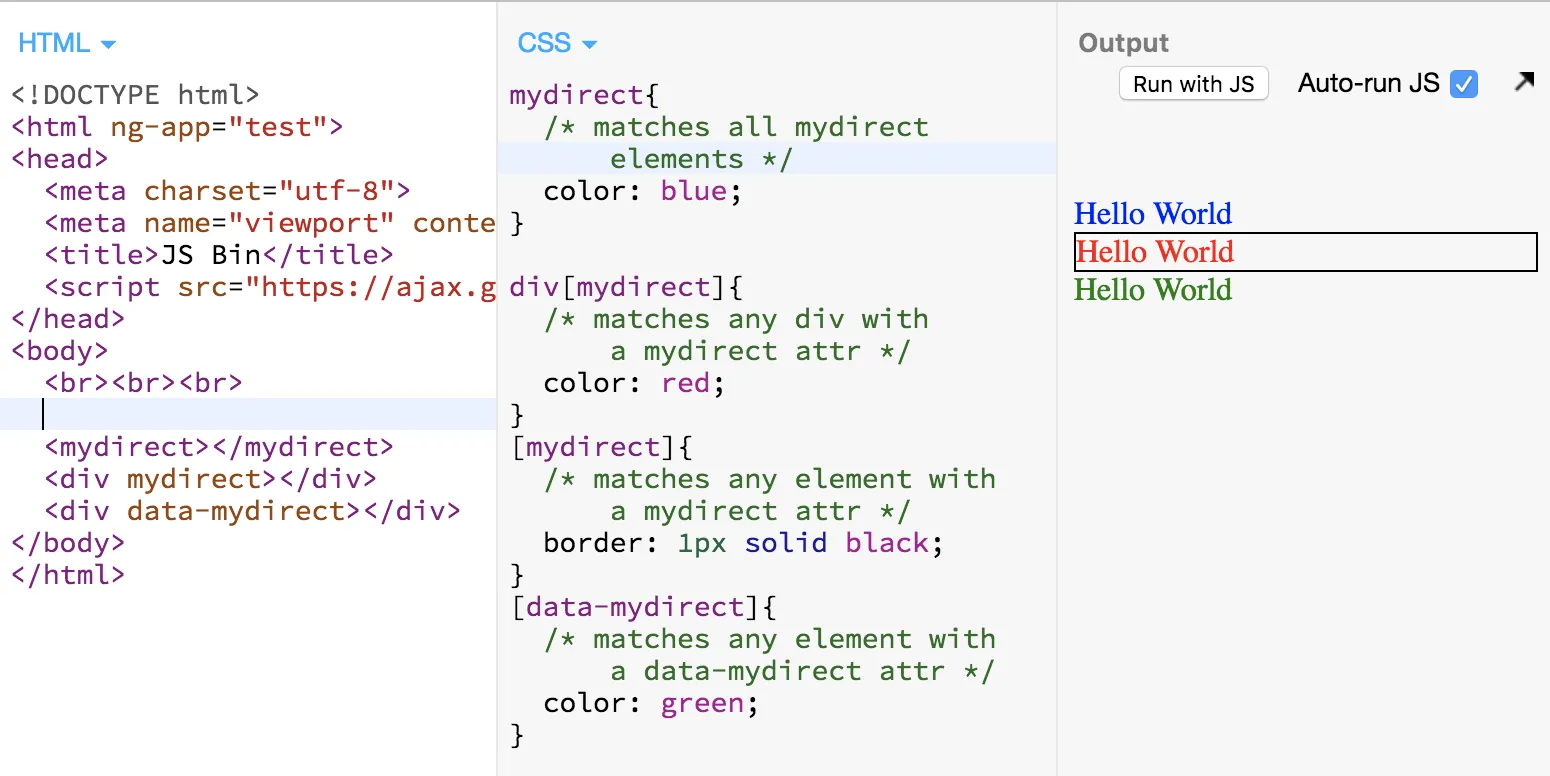This screenshot has height=776, width=1550.
Task: Click the green Hello World text
Action: (x=1152, y=290)
